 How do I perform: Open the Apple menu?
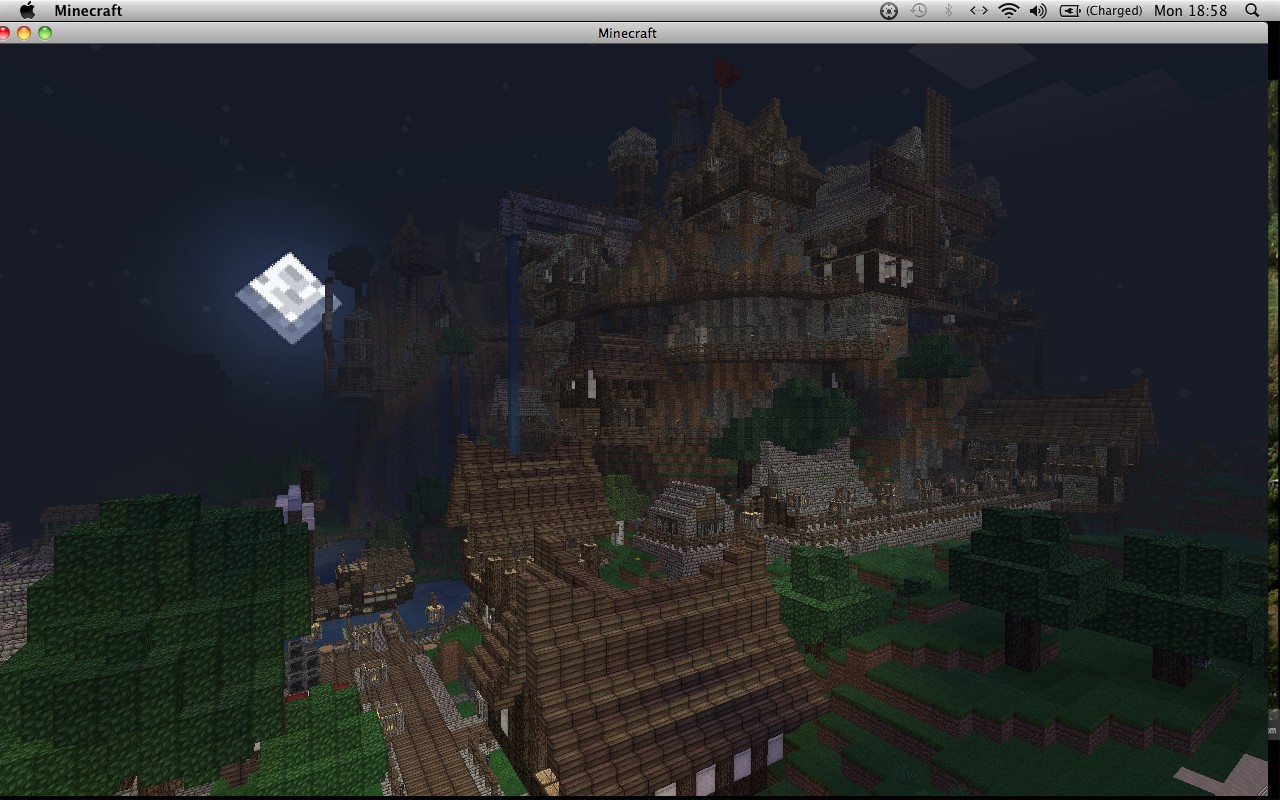pyautogui.click(x=27, y=10)
